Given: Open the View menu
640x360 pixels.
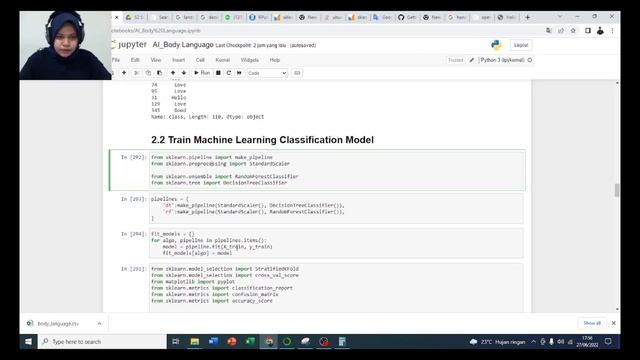Looking at the screenshot, I should click(156, 60).
